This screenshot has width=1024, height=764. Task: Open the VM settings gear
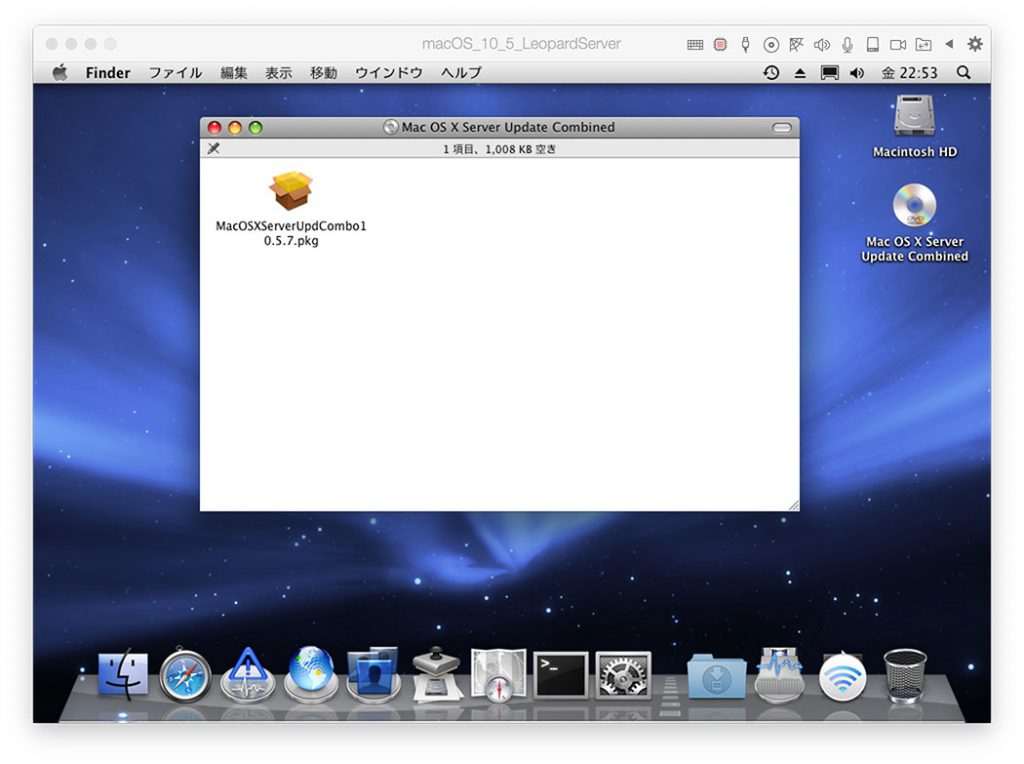(975, 44)
